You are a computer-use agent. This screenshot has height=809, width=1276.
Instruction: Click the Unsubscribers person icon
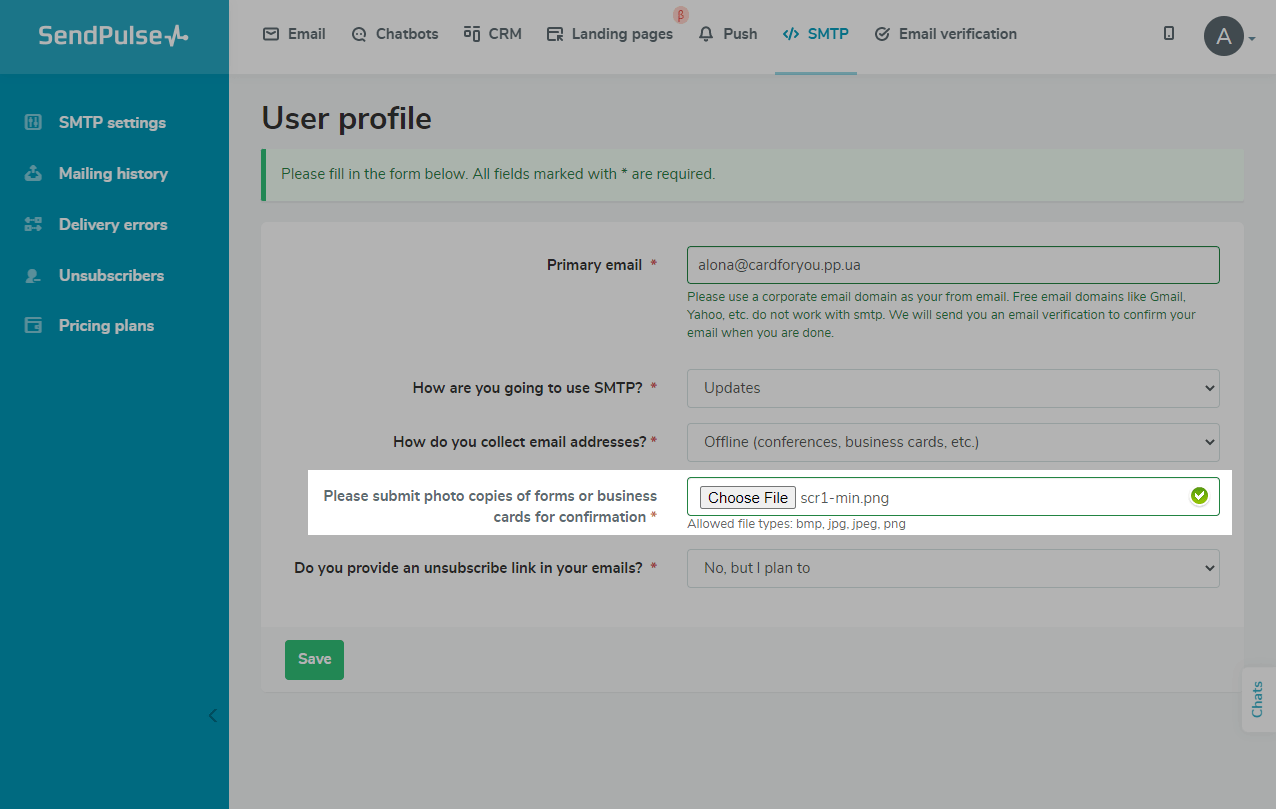(x=33, y=275)
